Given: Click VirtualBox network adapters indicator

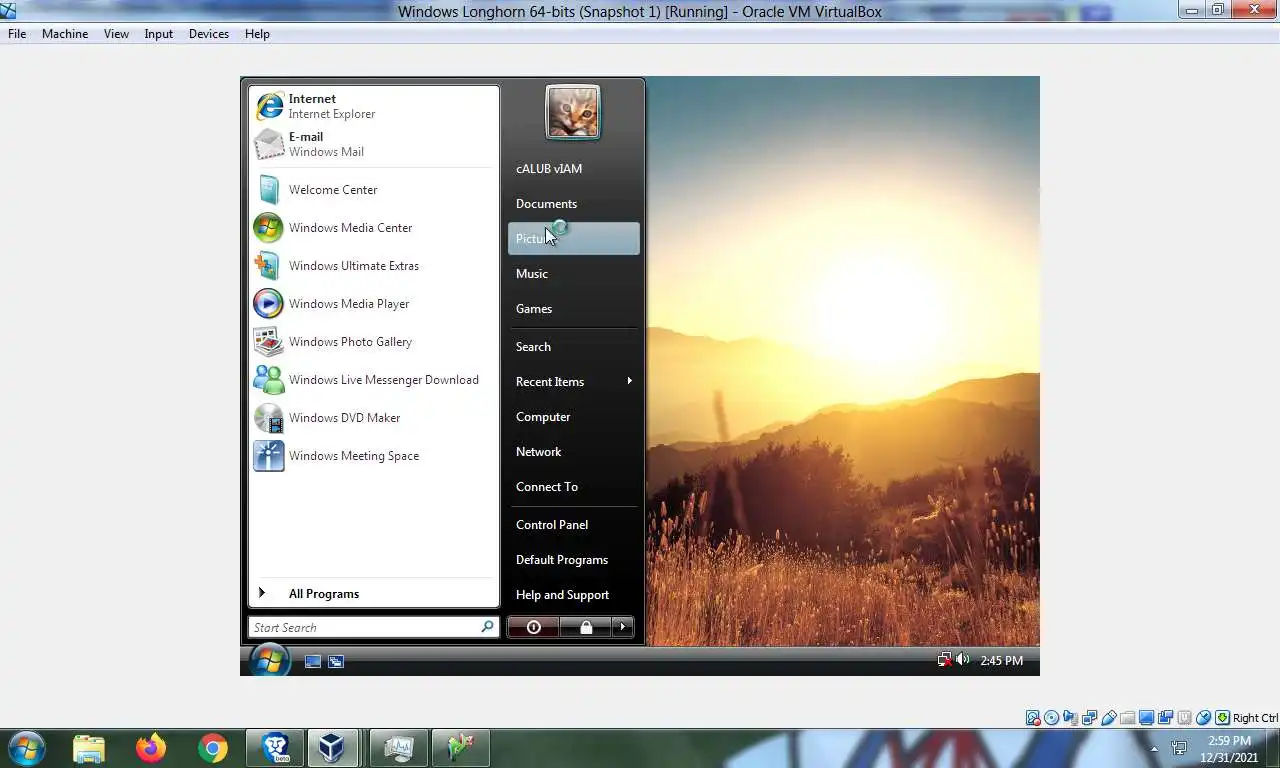Looking at the screenshot, I should tap(1089, 718).
